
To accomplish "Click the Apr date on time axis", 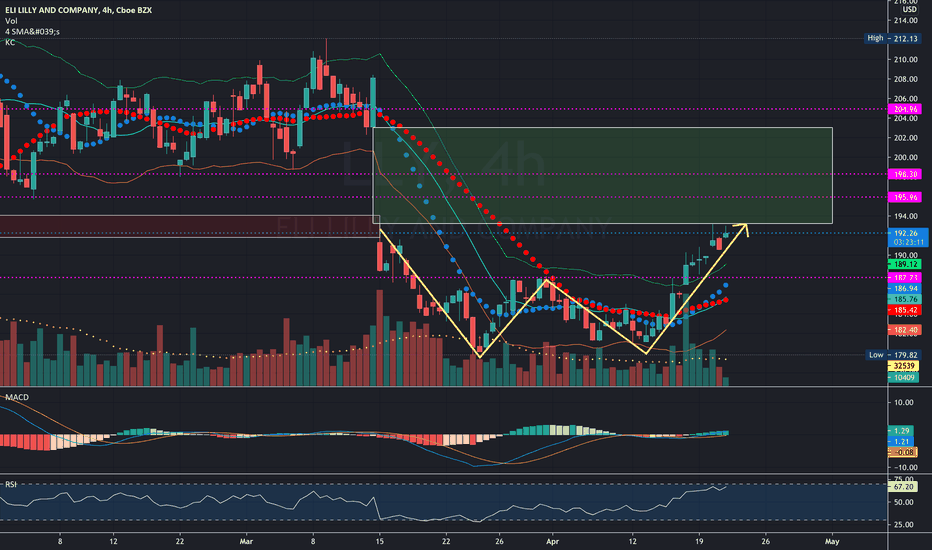I will coord(553,542).
